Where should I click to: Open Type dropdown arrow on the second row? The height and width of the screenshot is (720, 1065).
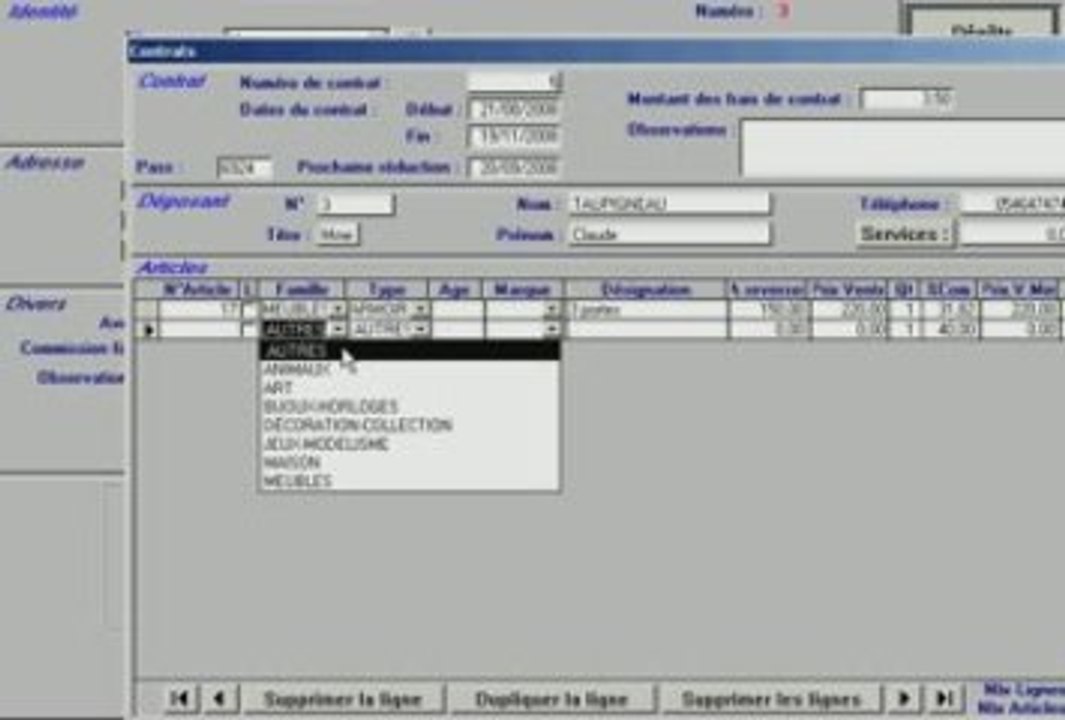[420, 329]
